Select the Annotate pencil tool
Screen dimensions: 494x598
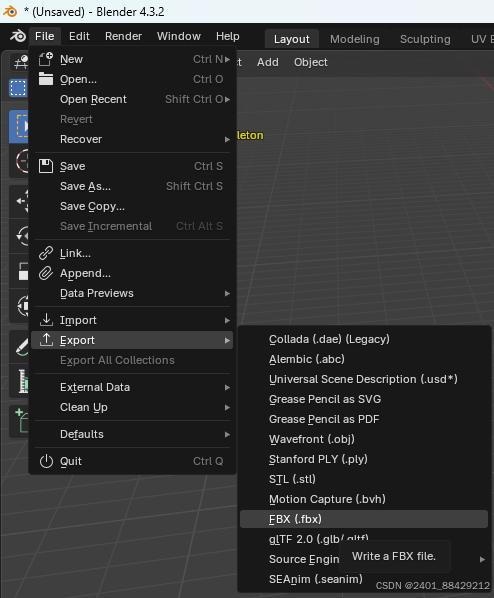[x=19, y=347]
